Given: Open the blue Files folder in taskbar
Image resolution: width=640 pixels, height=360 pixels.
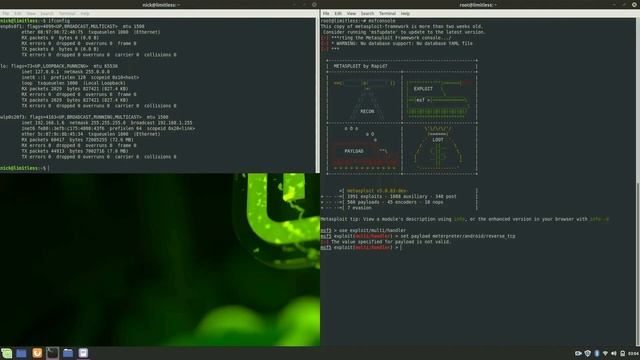Looking at the screenshot, I should click(x=68, y=353).
